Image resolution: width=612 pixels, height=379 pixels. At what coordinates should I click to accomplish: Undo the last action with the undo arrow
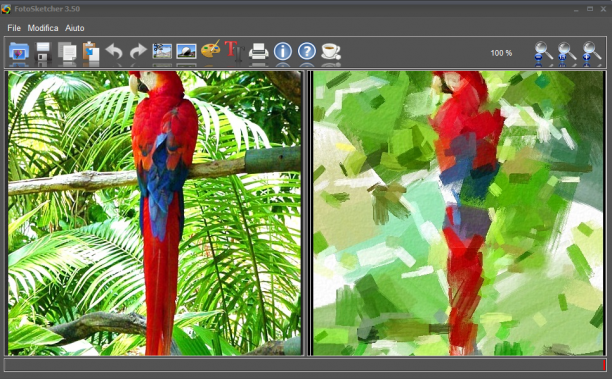point(114,52)
